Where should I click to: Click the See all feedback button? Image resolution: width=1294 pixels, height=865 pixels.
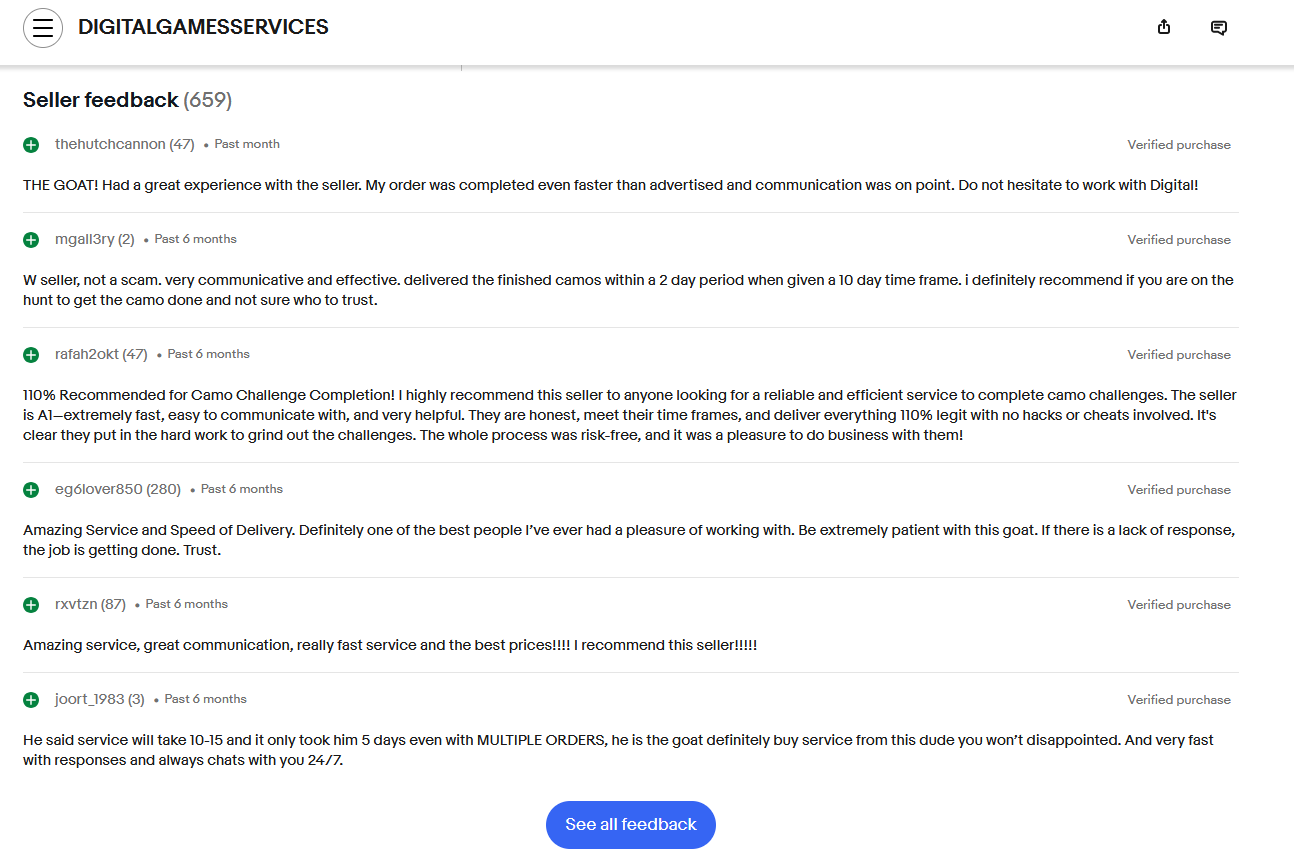[x=631, y=825]
